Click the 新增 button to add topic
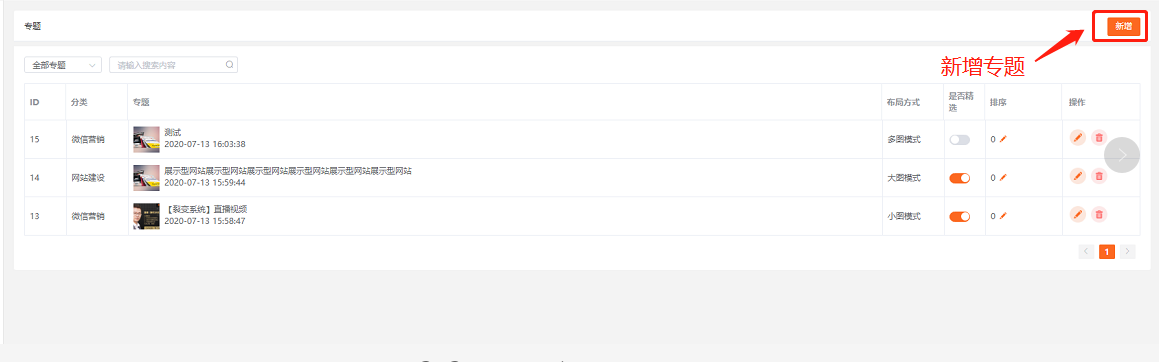Viewport: 1159px width, 362px height. 1124,26
